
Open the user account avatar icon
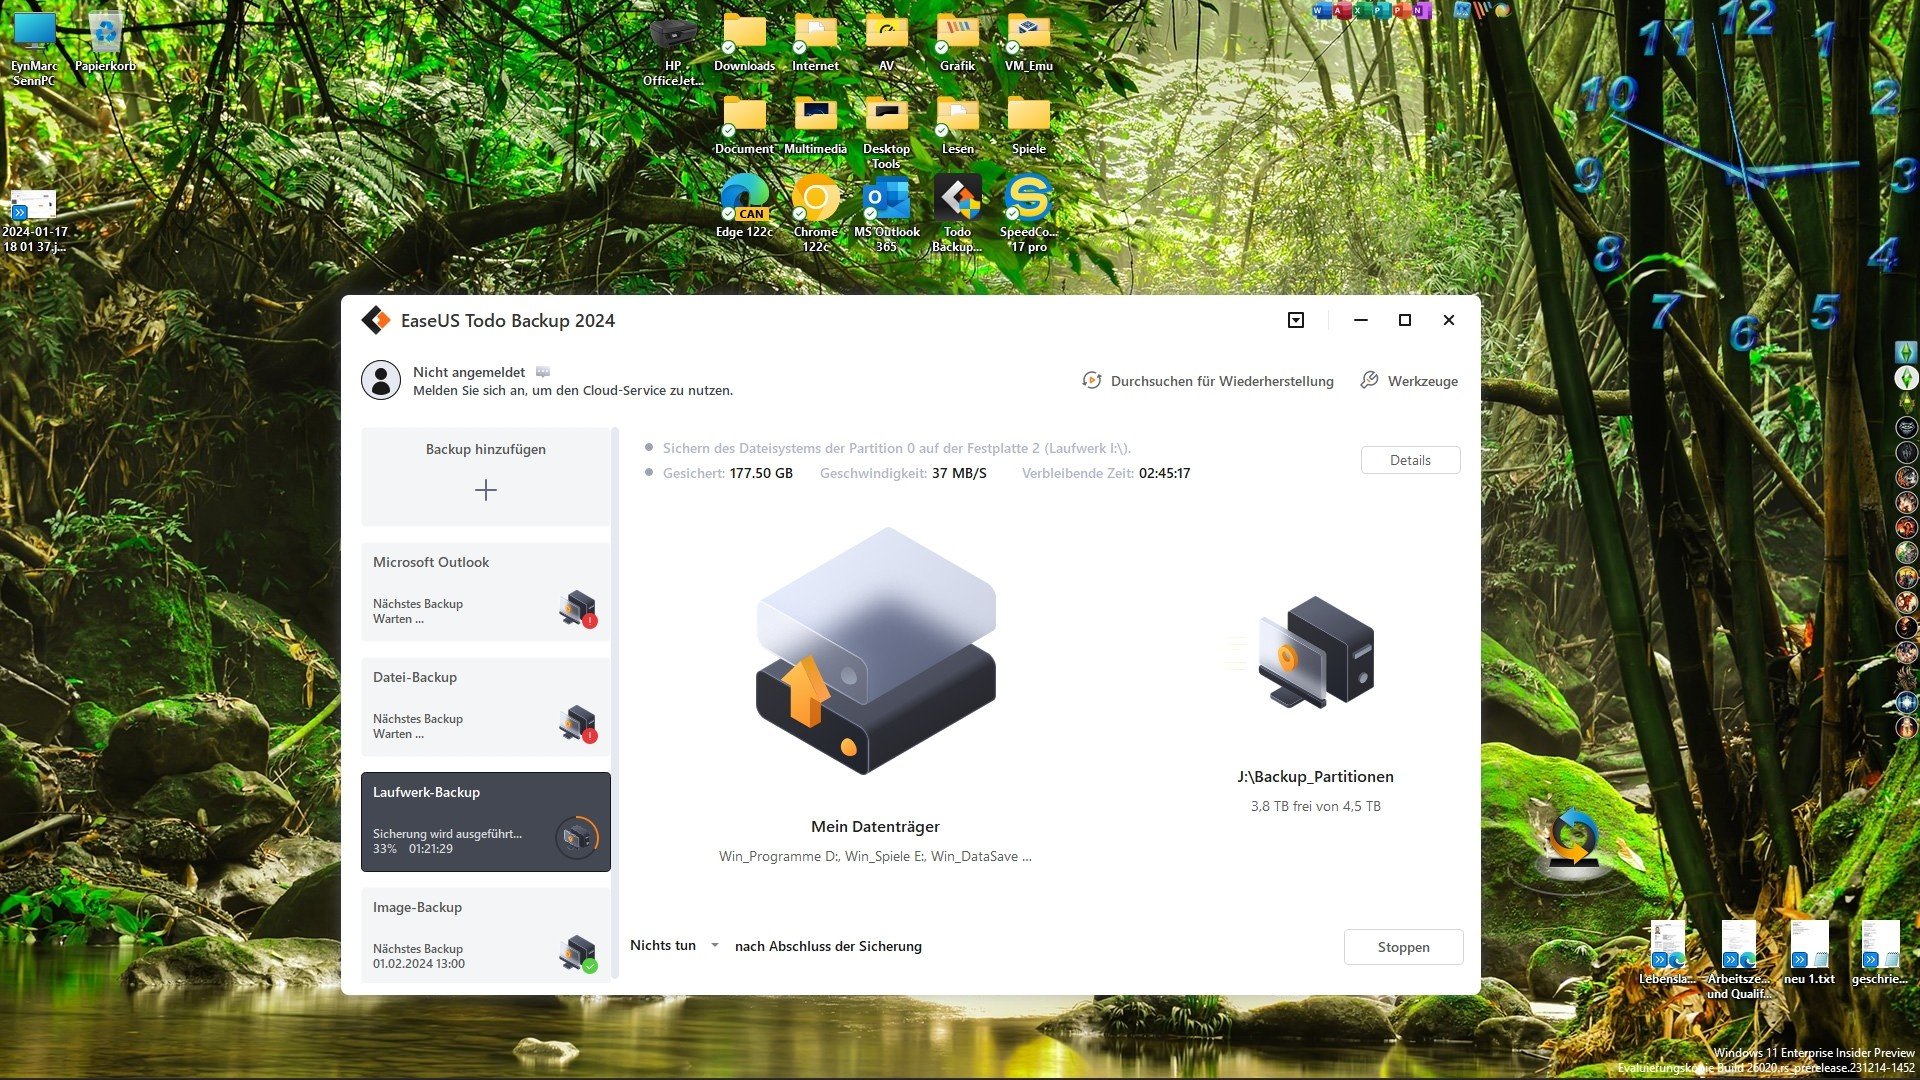point(381,380)
